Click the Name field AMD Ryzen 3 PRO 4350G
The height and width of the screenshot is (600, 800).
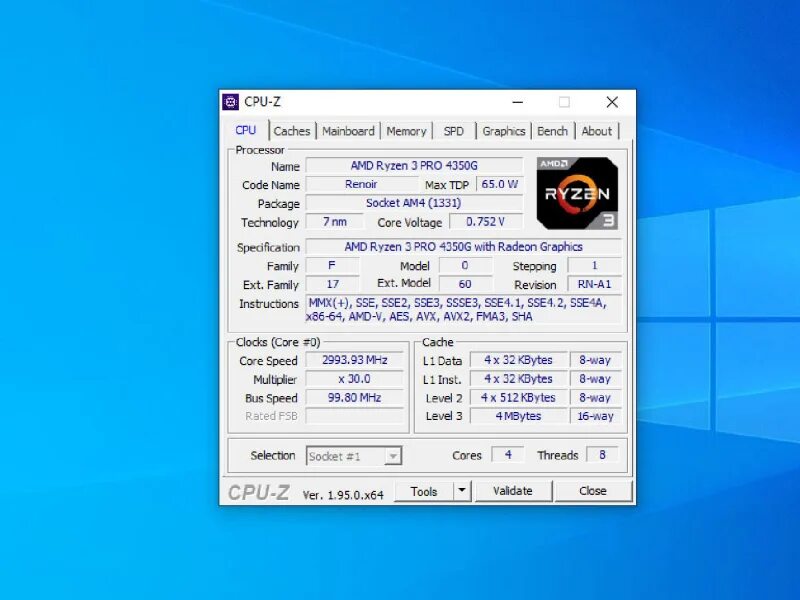tap(414, 166)
